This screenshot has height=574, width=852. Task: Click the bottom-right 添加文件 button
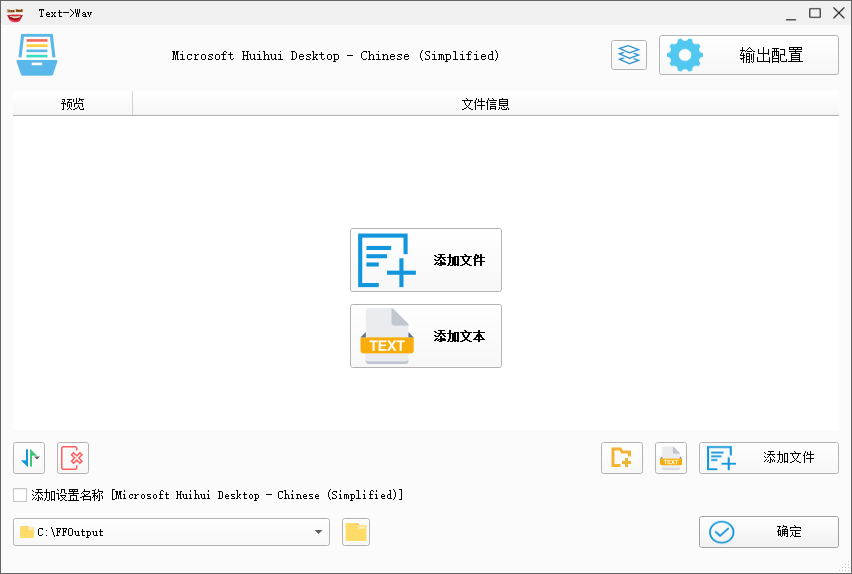pyautogui.click(x=769, y=458)
